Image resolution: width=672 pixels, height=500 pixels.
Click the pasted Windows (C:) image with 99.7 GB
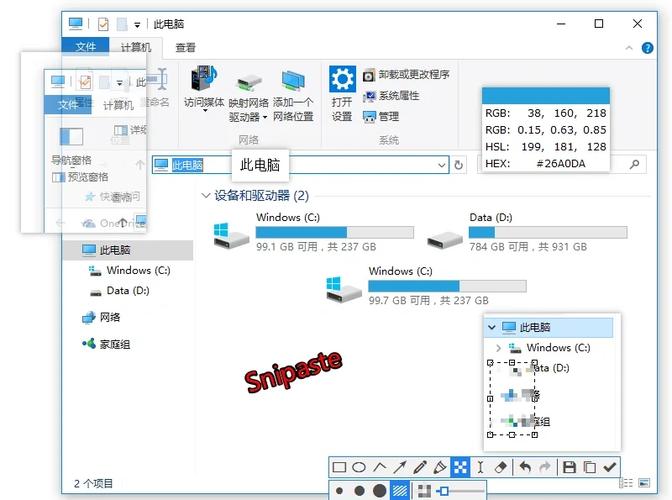point(426,286)
